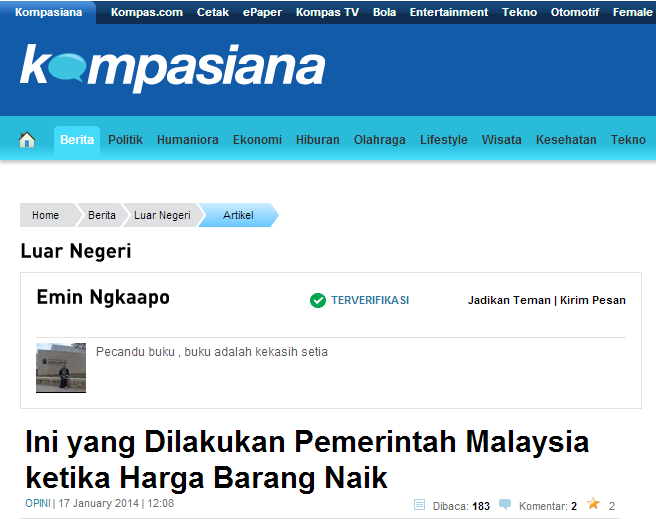Click the Dibaca read-count icon
This screenshot has width=656, height=522.
[419, 505]
